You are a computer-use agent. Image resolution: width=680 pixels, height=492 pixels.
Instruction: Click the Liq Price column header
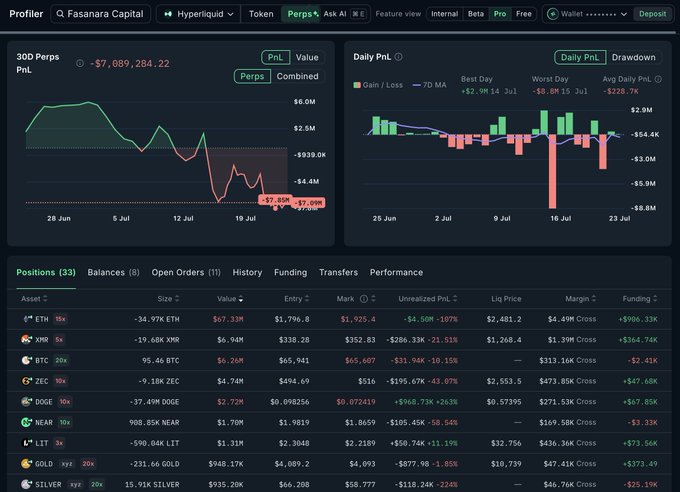tap(506, 298)
